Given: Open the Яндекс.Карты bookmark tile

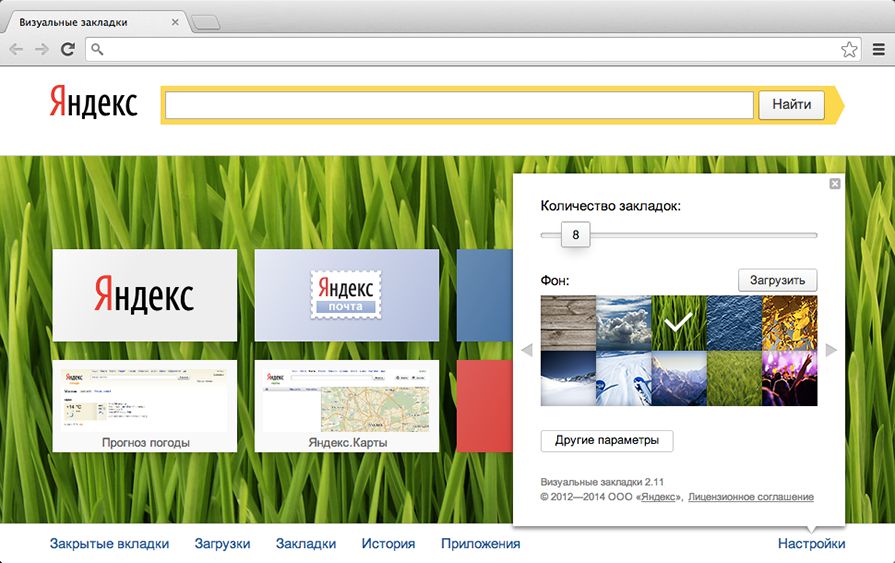Looking at the screenshot, I should (x=347, y=406).
